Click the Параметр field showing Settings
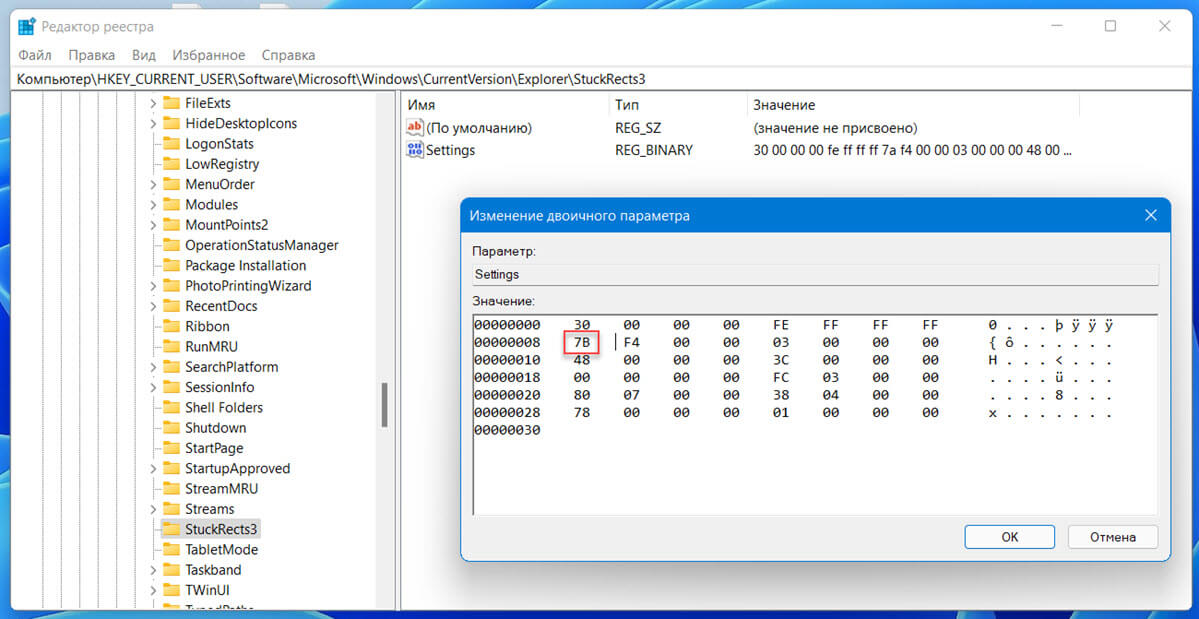This screenshot has height=619, width=1199. 815,274
